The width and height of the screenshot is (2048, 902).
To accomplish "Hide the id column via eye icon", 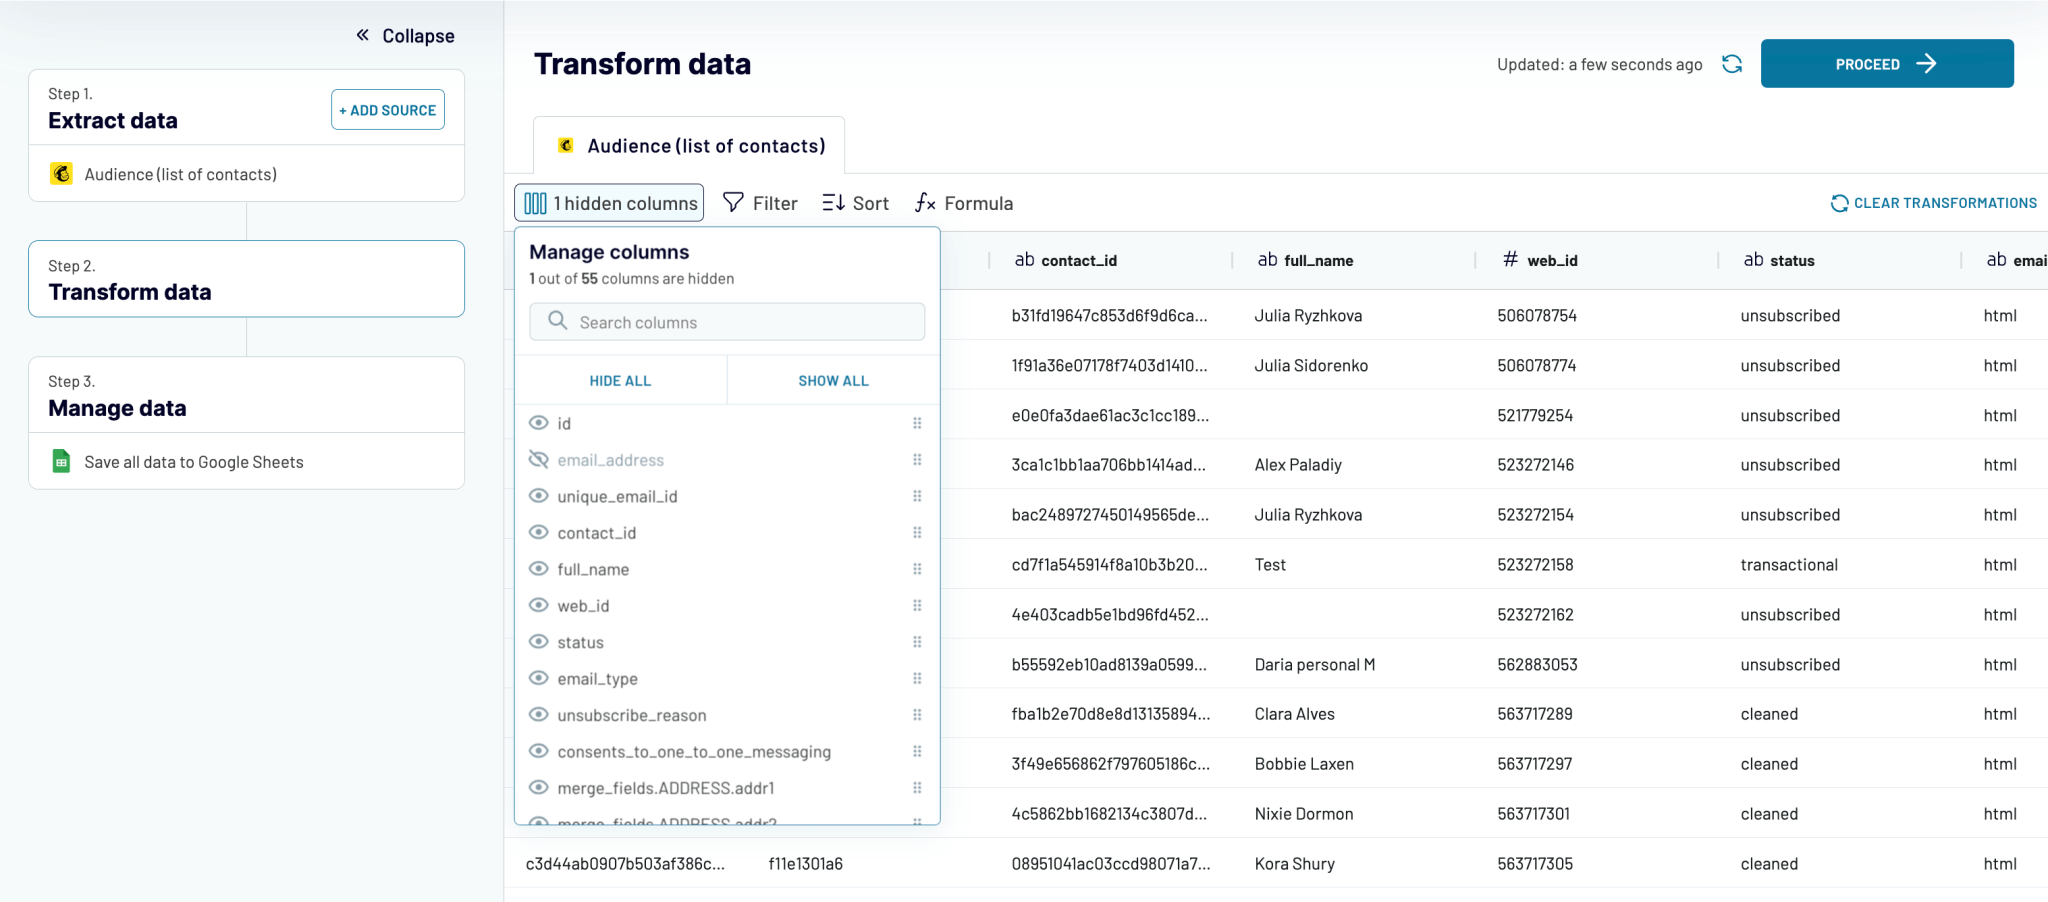I will [538, 422].
